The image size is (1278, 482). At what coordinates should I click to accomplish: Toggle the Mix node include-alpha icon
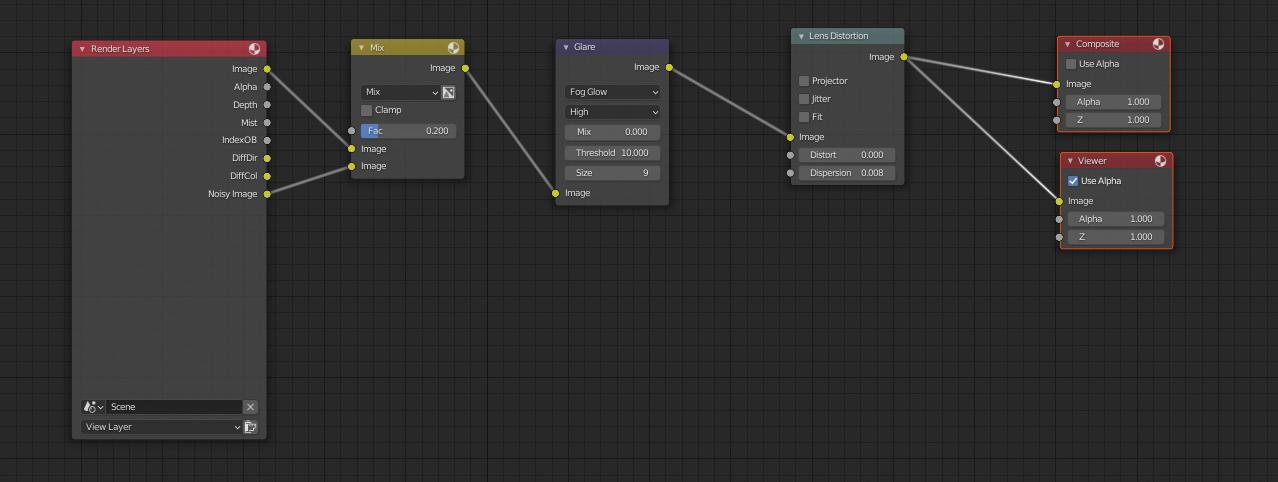click(x=448, y=92)
